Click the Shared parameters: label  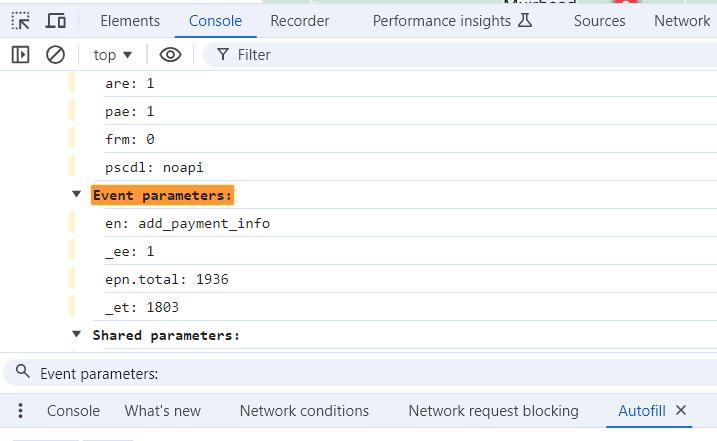click(166, 335)
